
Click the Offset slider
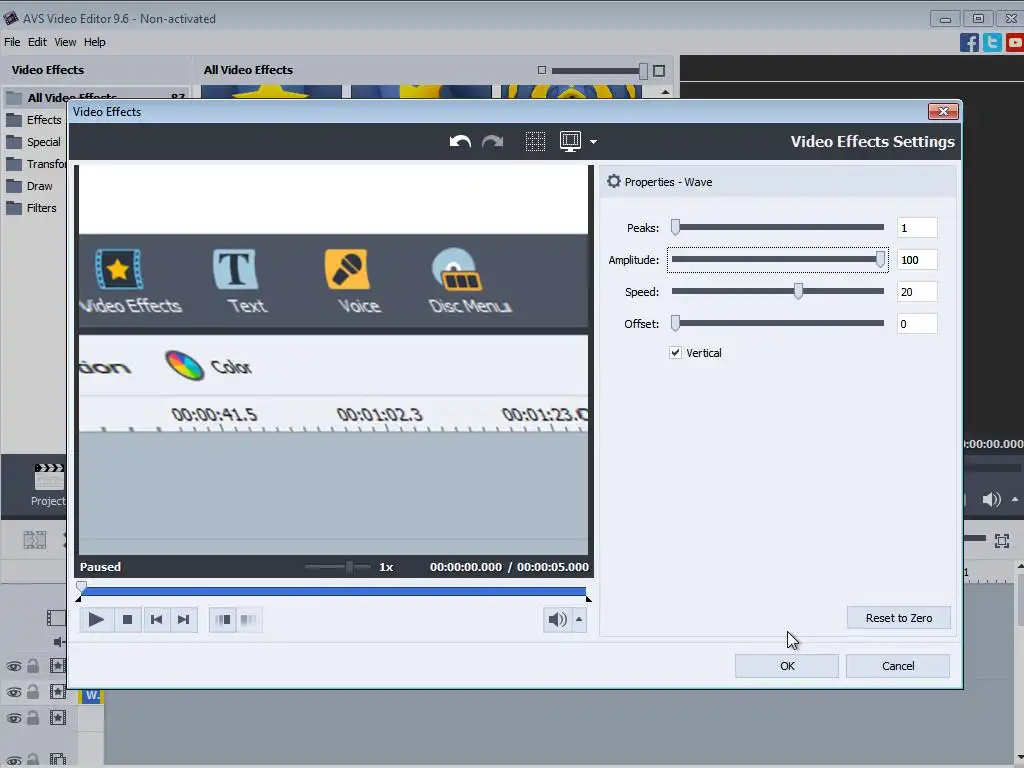(x=777, y=323)
